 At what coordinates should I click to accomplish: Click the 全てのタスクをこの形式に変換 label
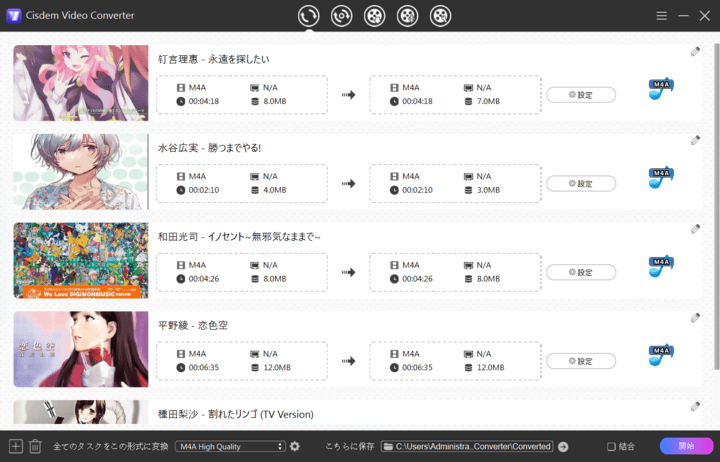(111, 446)
